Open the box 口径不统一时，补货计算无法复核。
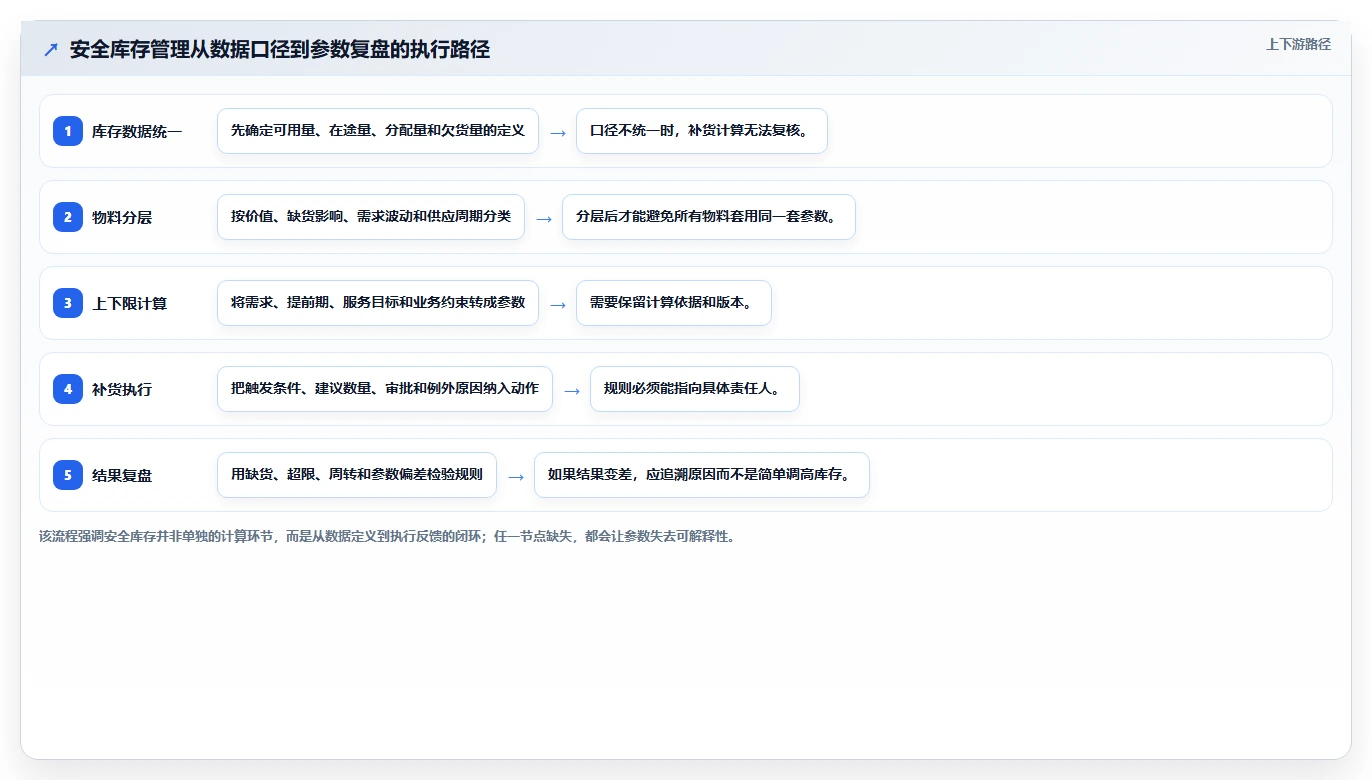Image resolution: width=1372 pixels, height=780 pixels. tap(702, 131)
